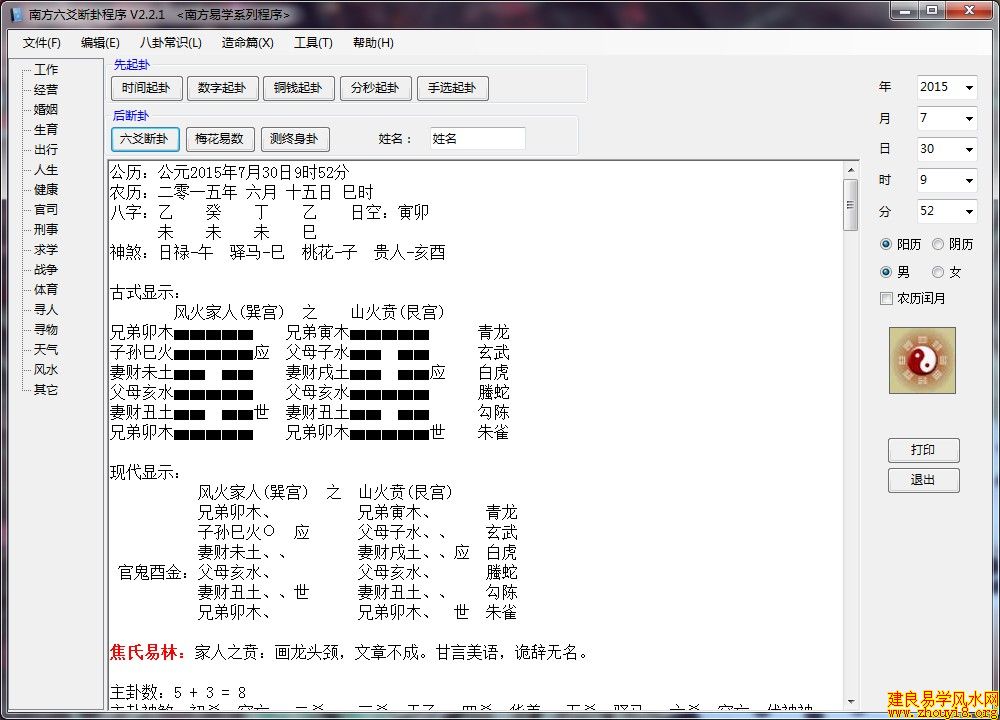Click the 六爻断卦 button
Screen dimensions: 1000x720
(145, 139)
